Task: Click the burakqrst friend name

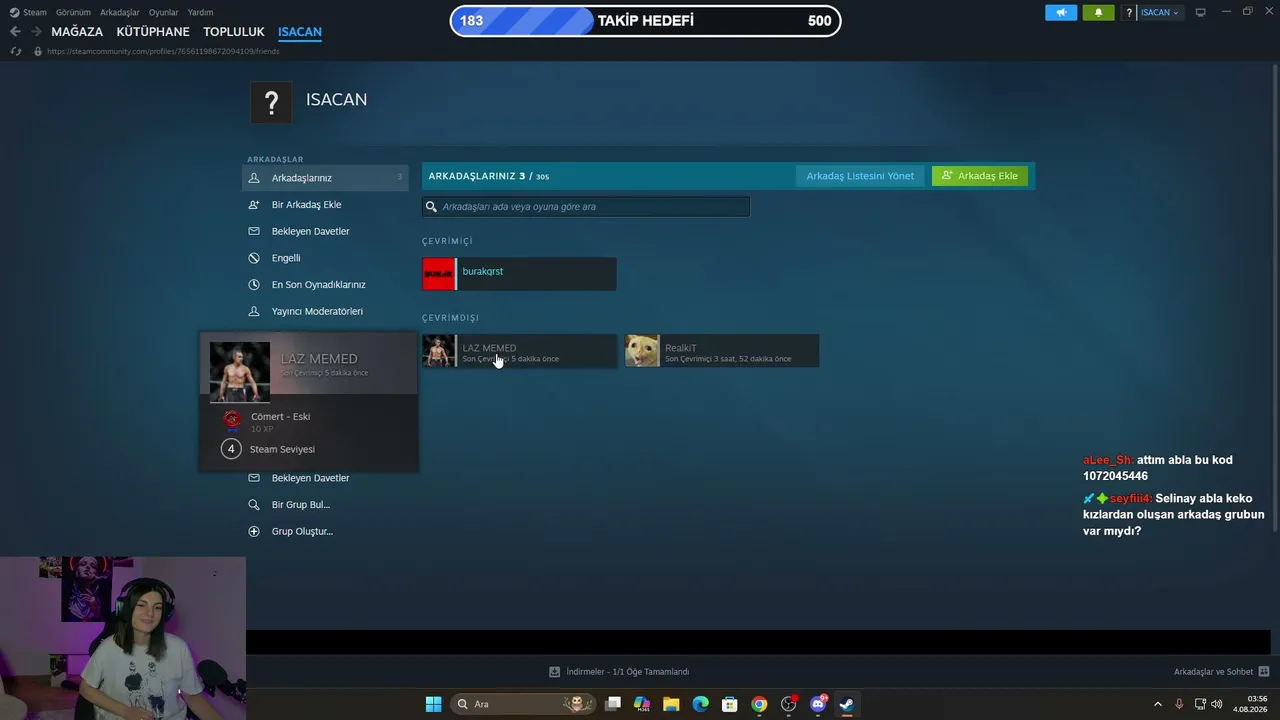Action: 483,272
